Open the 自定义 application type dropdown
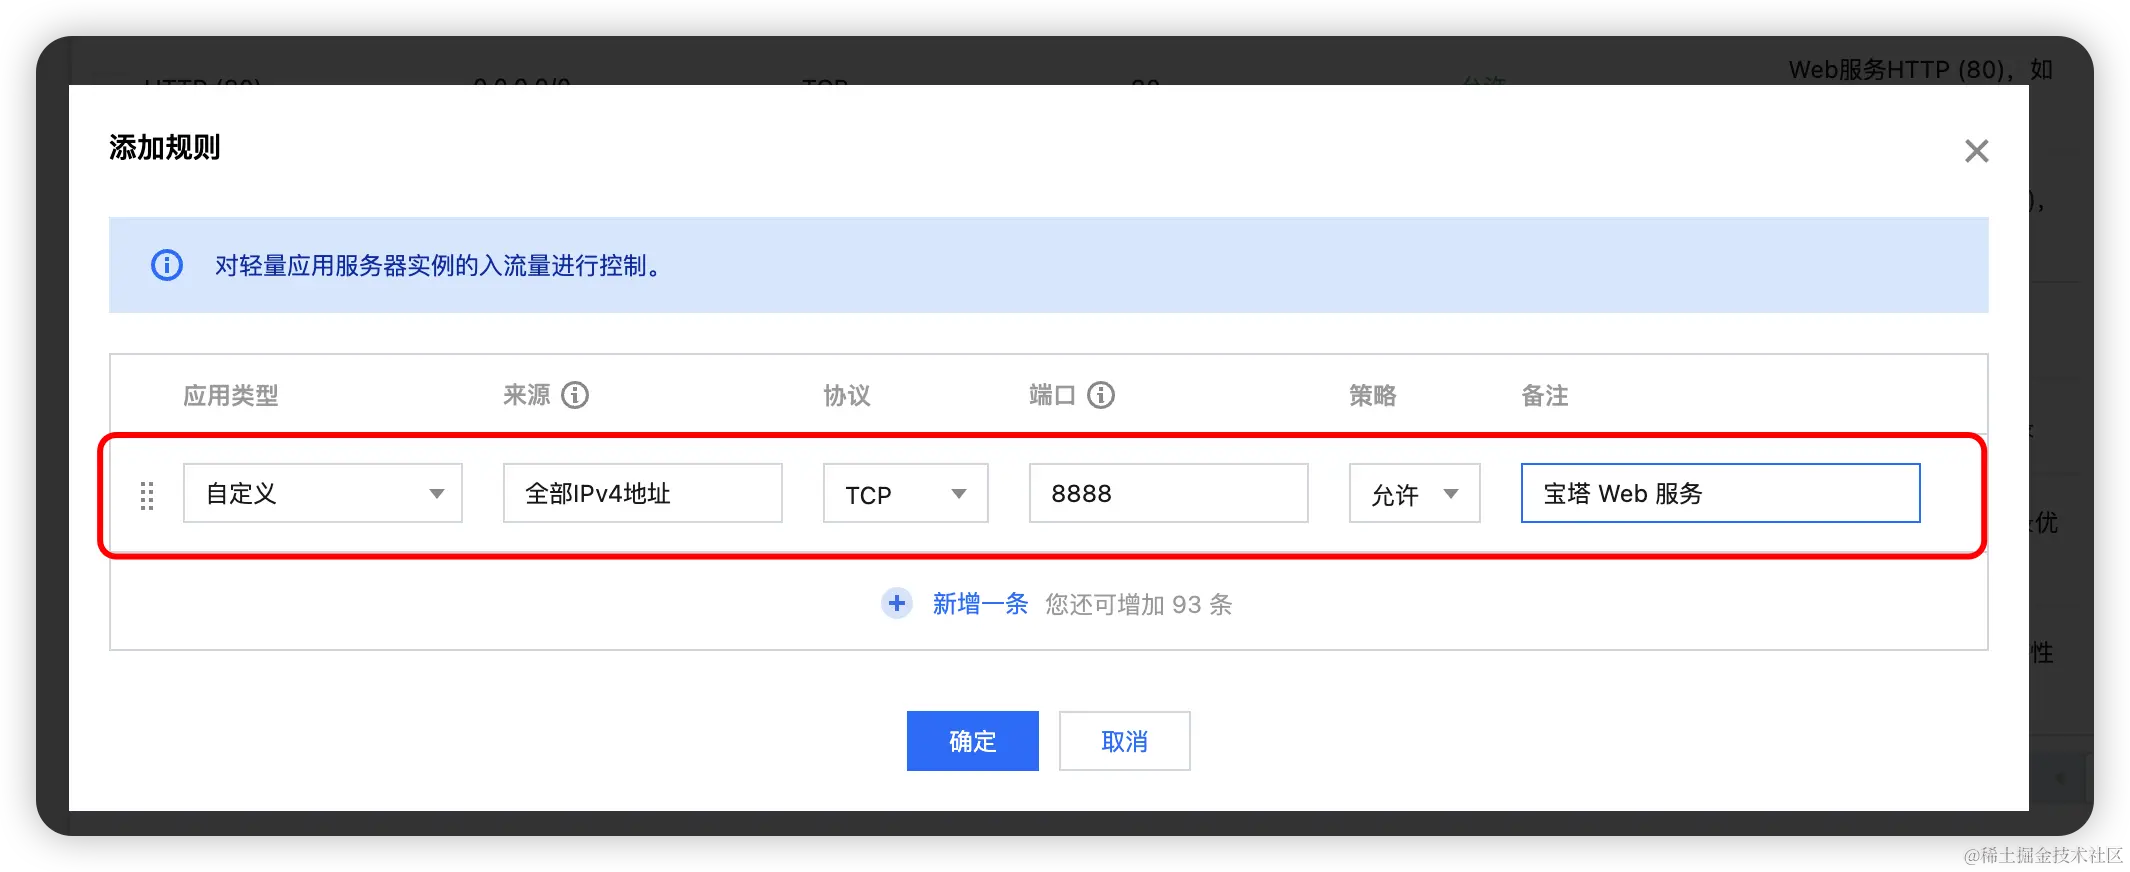Image resolution: width=2130 pixels, height=872 pixels. pyautogui.click(x=323, y=493)
